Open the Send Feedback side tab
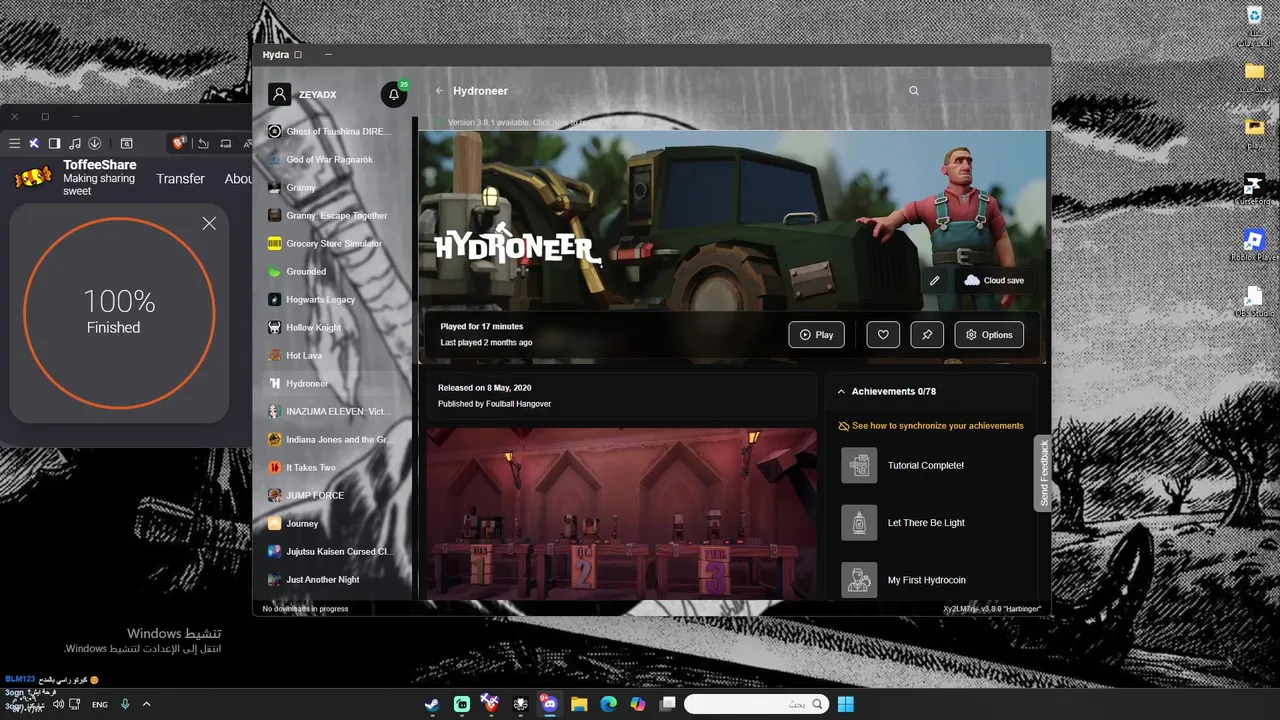The image size is (1280, 720). coord(1044,473)
